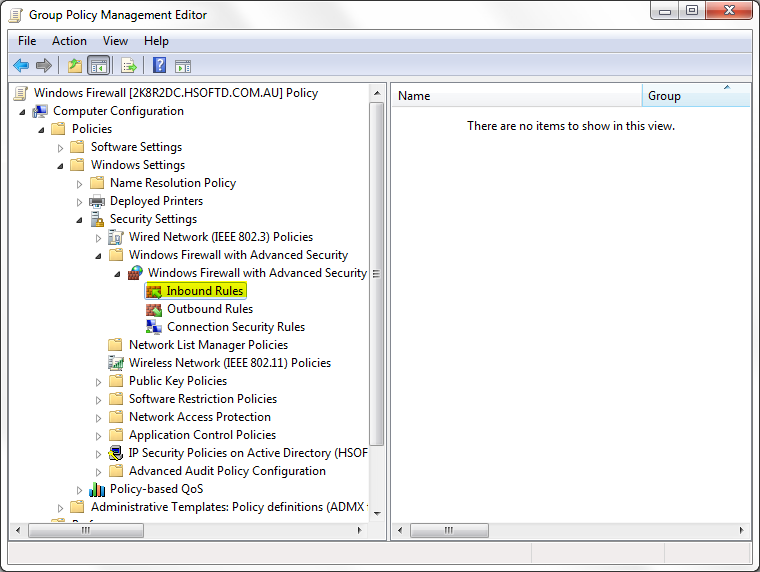Click the Policy-based QoS chart icon
The height and width of the screenshot is (572, 760).
[x=97, y=490]
